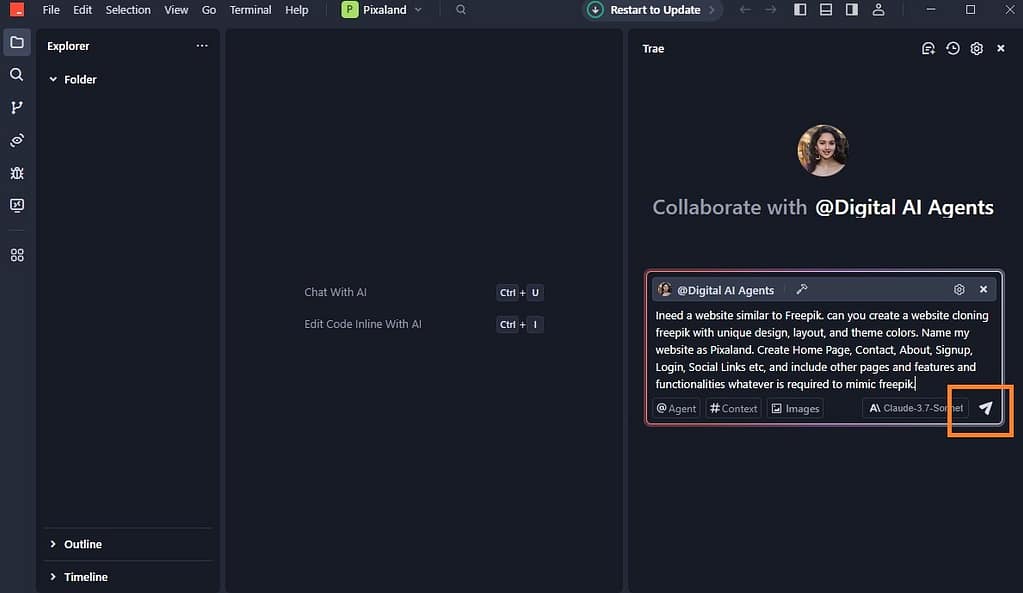Open the Pixaland project dropdown
This screenshot has height=593, width=1023.
click(x=382, y=10)
